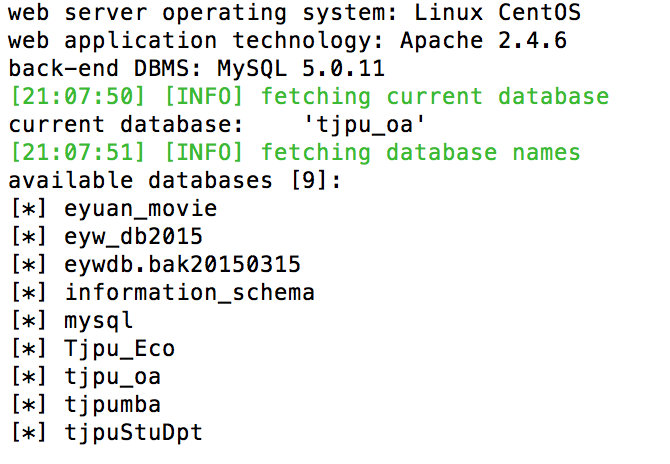Viewport: 670px width, 464px height.
Task: Click the tjpuStuDpt database name
Action: 133,432
